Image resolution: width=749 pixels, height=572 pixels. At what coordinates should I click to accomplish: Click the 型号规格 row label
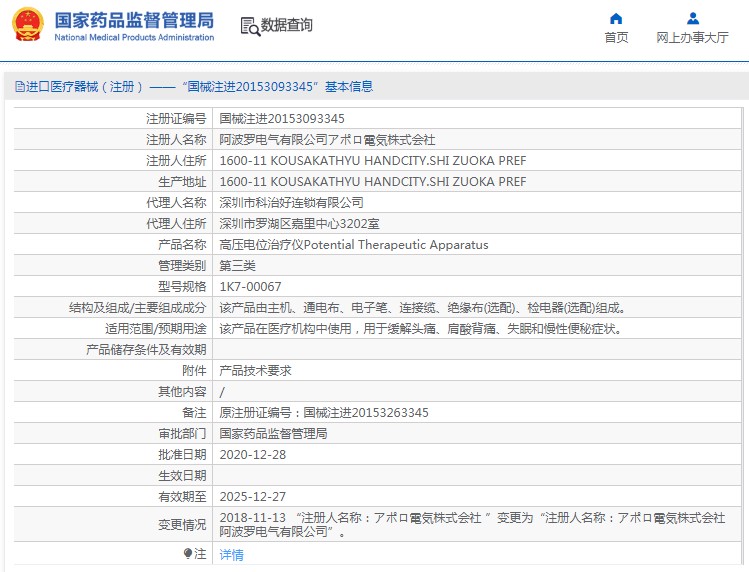[182, 287]
